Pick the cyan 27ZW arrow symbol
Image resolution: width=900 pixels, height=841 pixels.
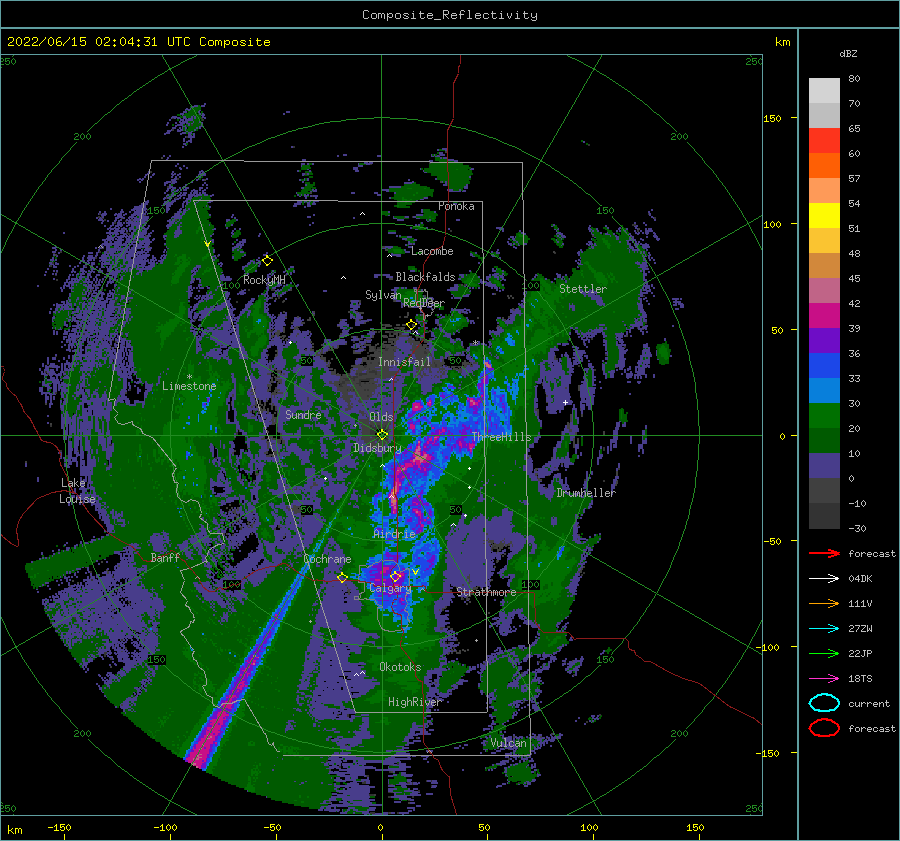(824, 629)
